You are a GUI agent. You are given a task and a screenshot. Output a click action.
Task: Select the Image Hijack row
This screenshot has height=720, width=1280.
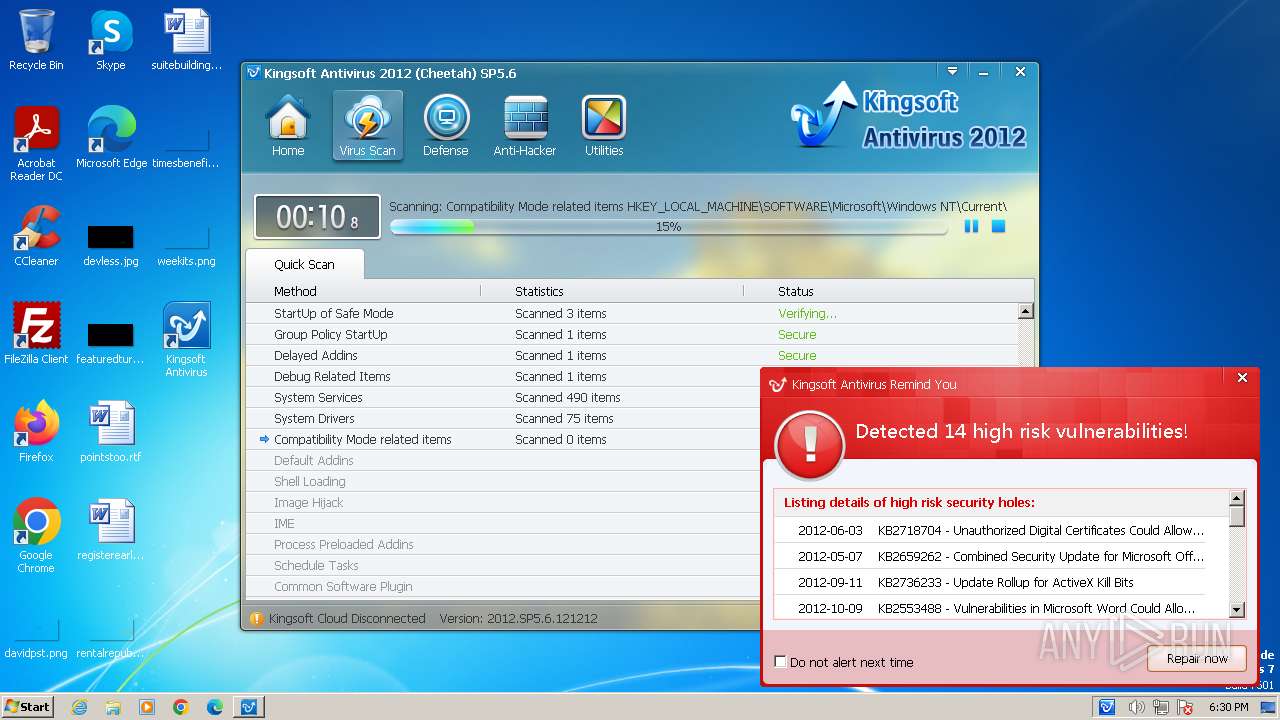[503, 502]
